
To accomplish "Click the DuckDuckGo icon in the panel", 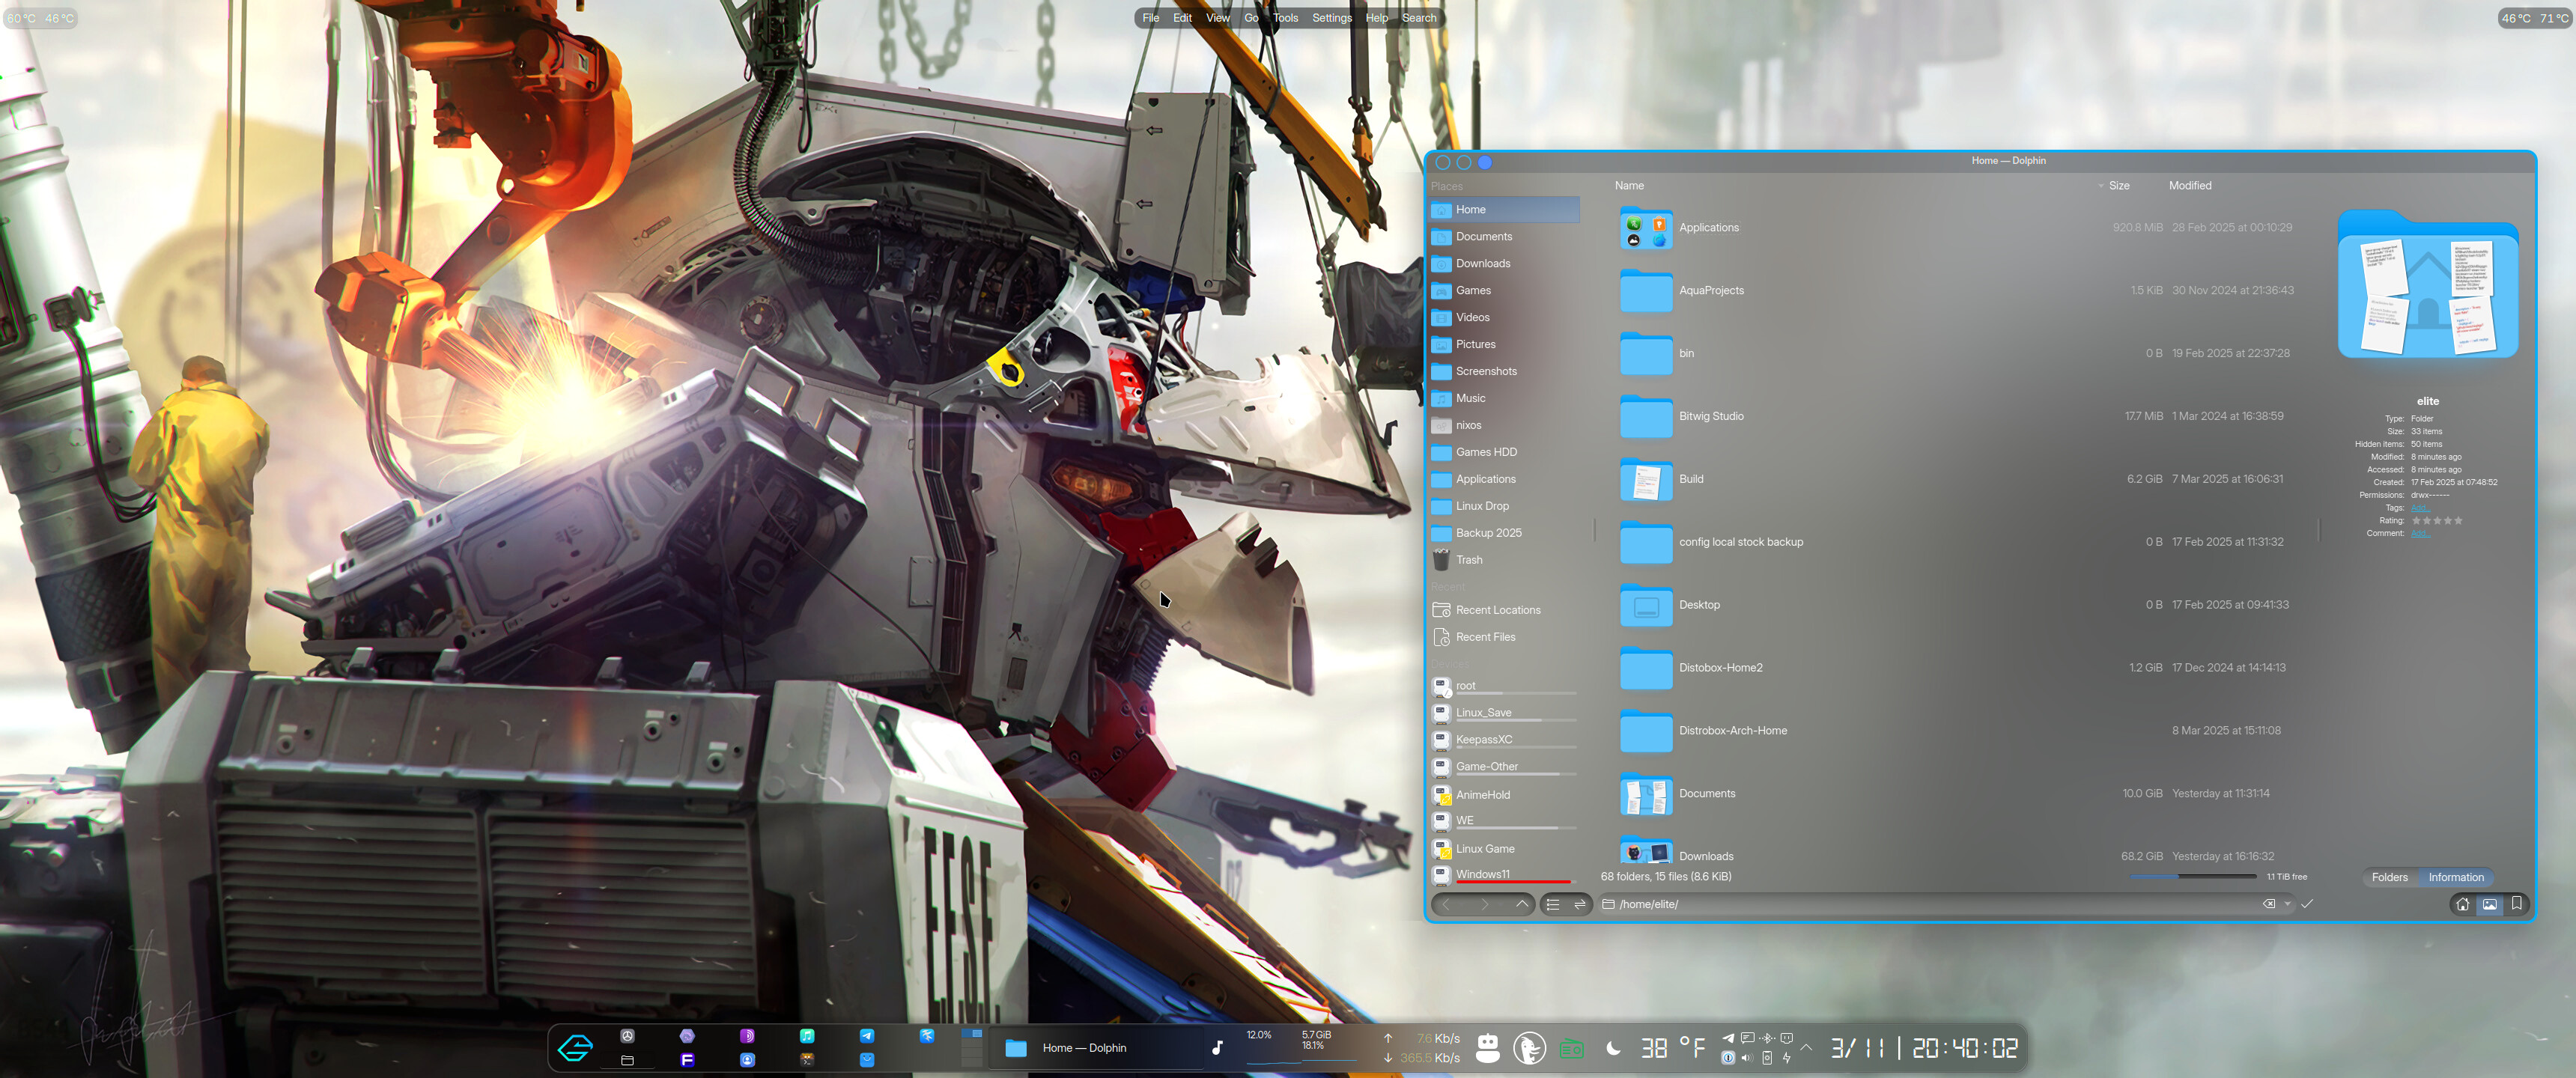I will pyautogui.click(x=1529, y=1048).
